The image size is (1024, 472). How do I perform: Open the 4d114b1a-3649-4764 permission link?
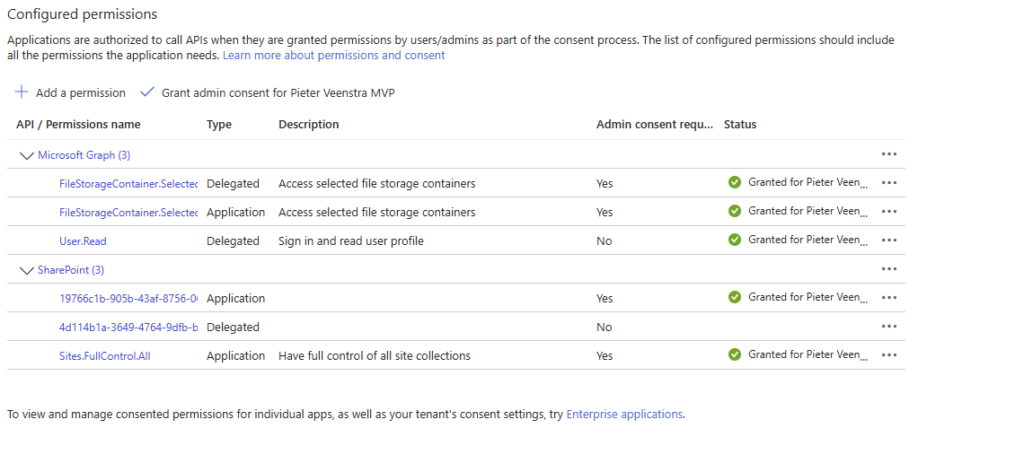point(128,328)
